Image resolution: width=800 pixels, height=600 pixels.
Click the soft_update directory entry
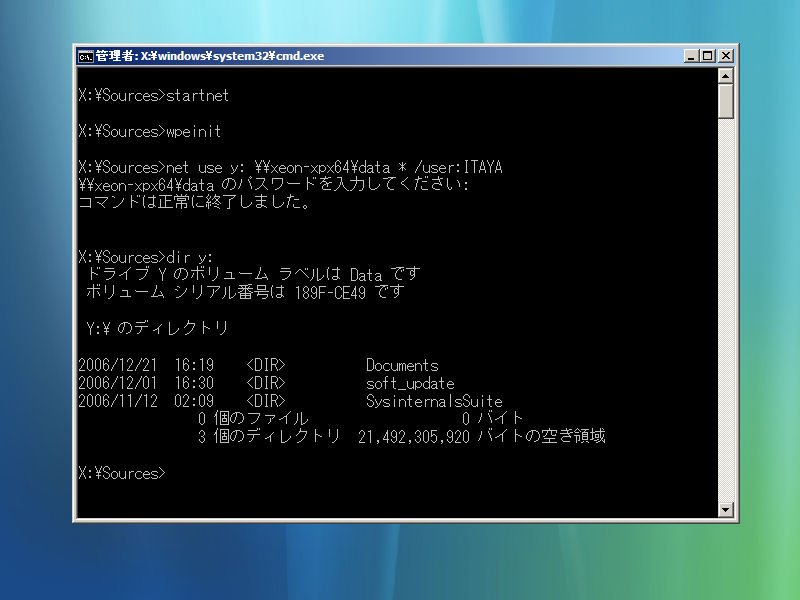pos(410,383)
